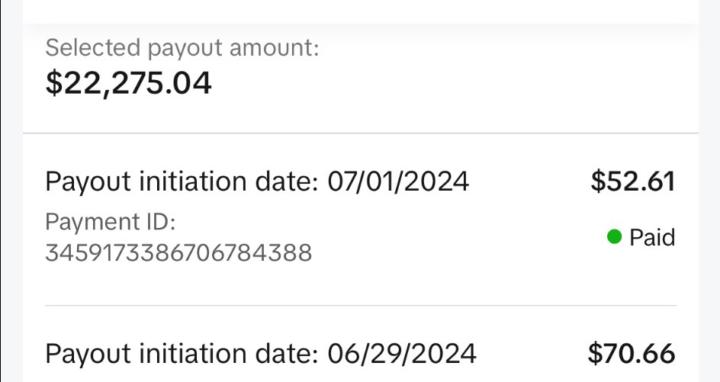Image resolution: width=720 pixels, height=382 pixels.
Task: Open the 06/29/2024 payout entry
Action: [x=360, y=344]
